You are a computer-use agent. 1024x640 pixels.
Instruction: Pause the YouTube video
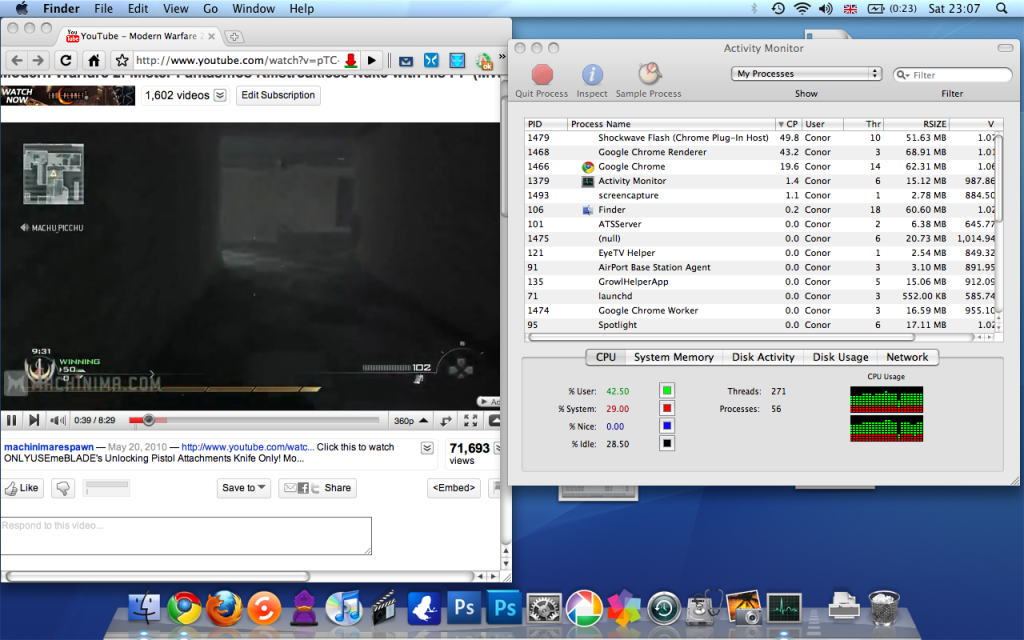pos(11,421)
